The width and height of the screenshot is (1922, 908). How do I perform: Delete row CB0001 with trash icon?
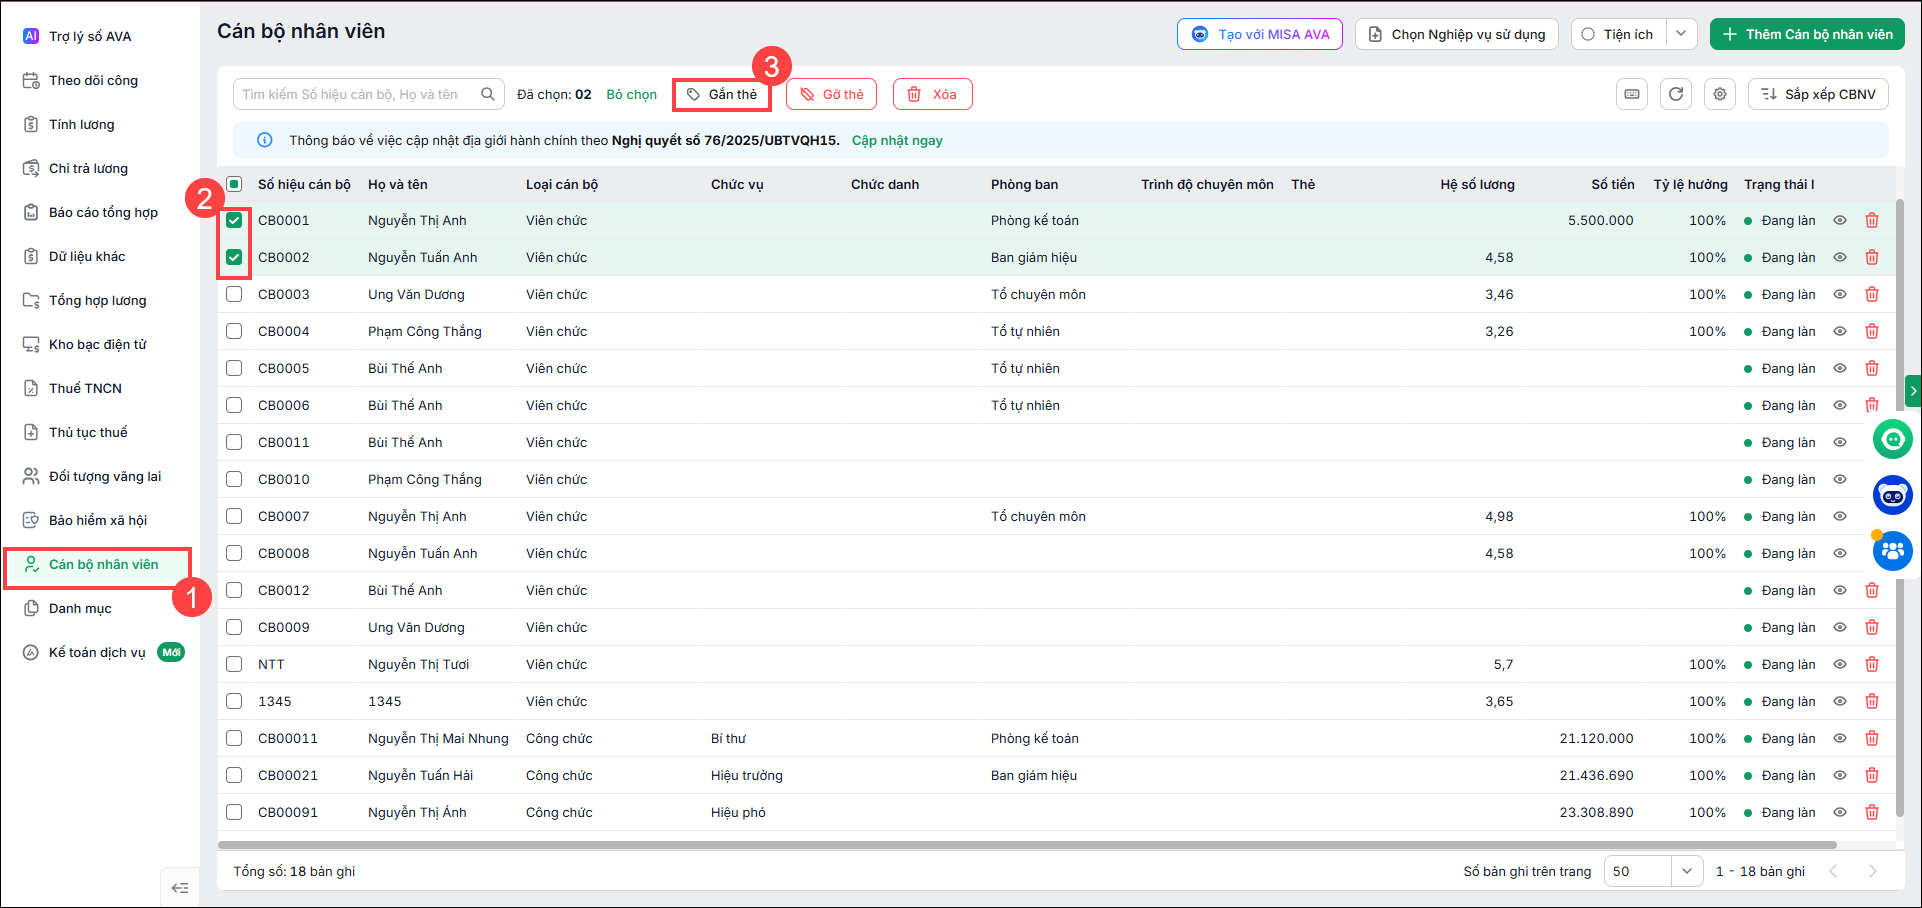[1872, 220]
